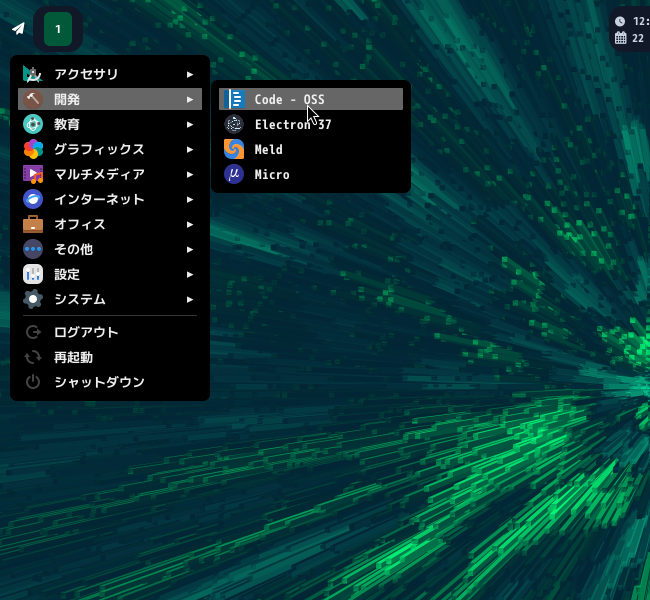Click the 開発 hammer icon
This screenshot has height=600, width=650.
[33, 99]
